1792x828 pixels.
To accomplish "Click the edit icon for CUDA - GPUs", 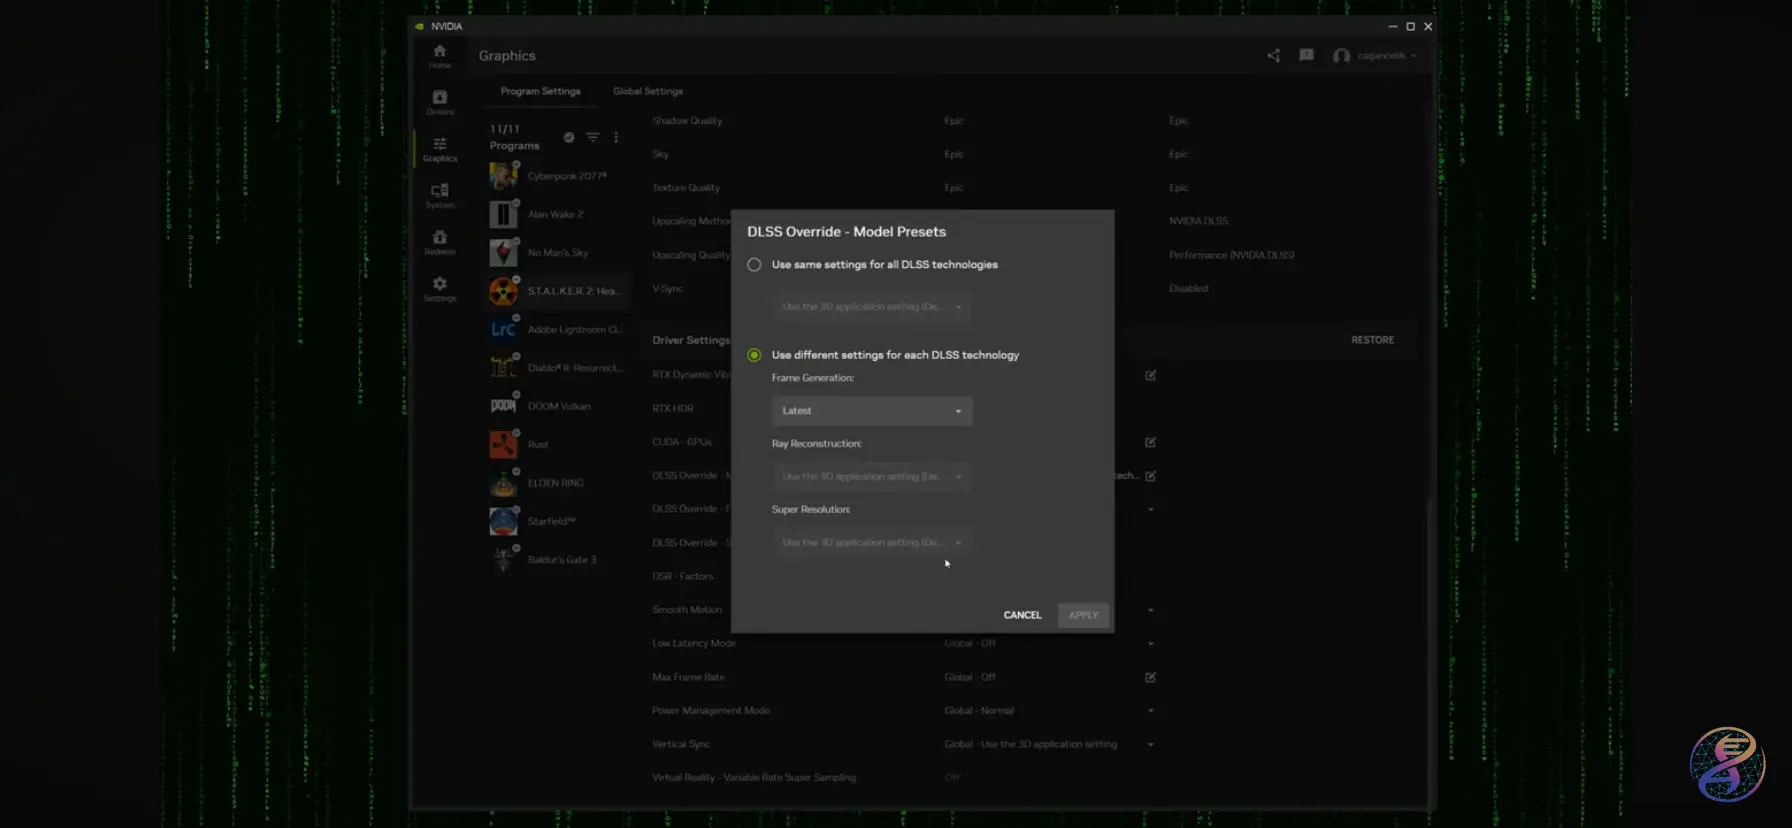I will point(1150,442).
